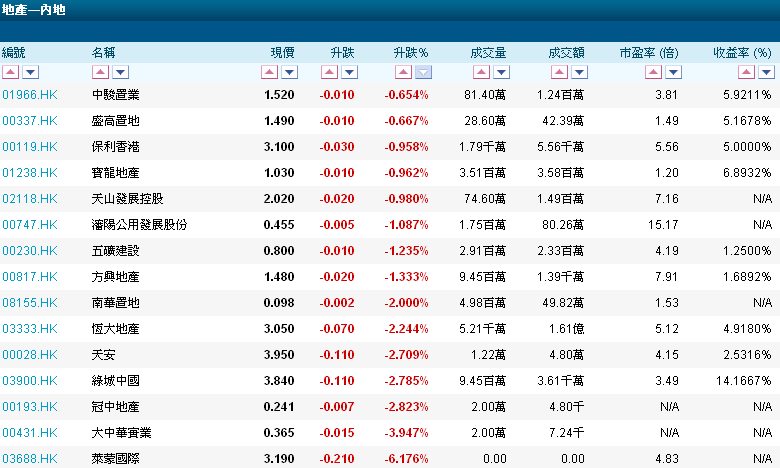This screenshot has height=468, width=780.
Task: Click the 14.1667% yield value
Action: 744,380
